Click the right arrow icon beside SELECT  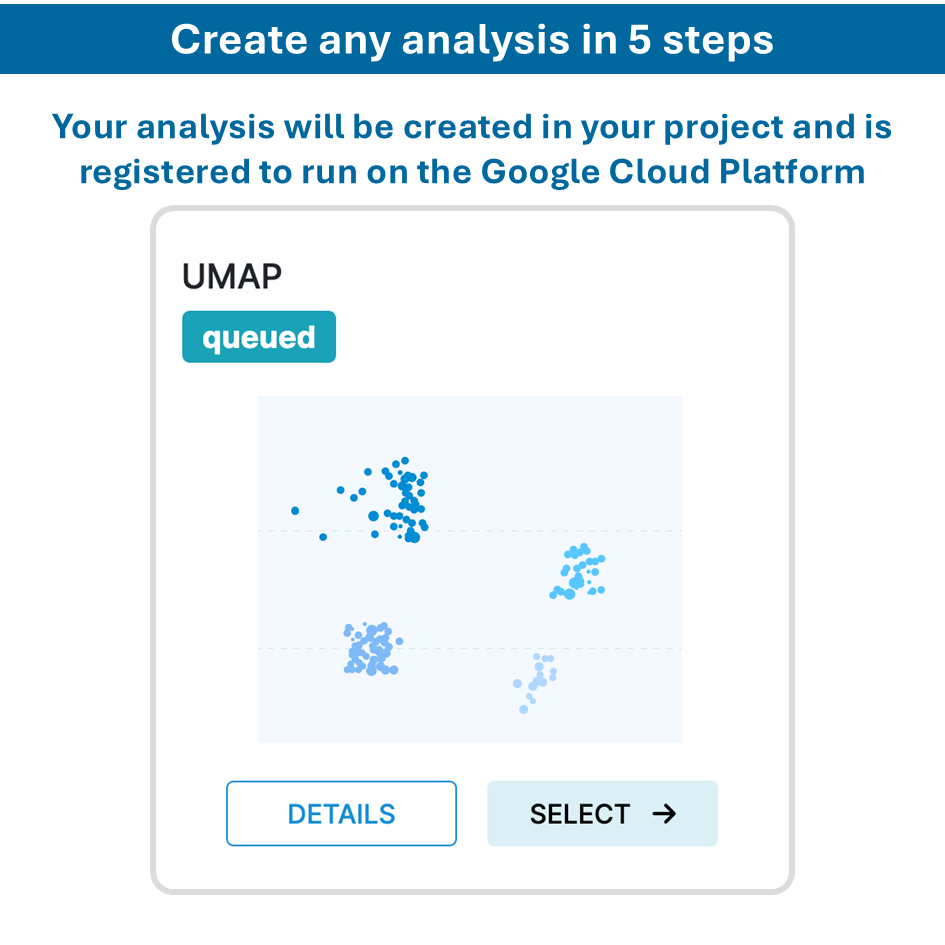tap(664, 814)
